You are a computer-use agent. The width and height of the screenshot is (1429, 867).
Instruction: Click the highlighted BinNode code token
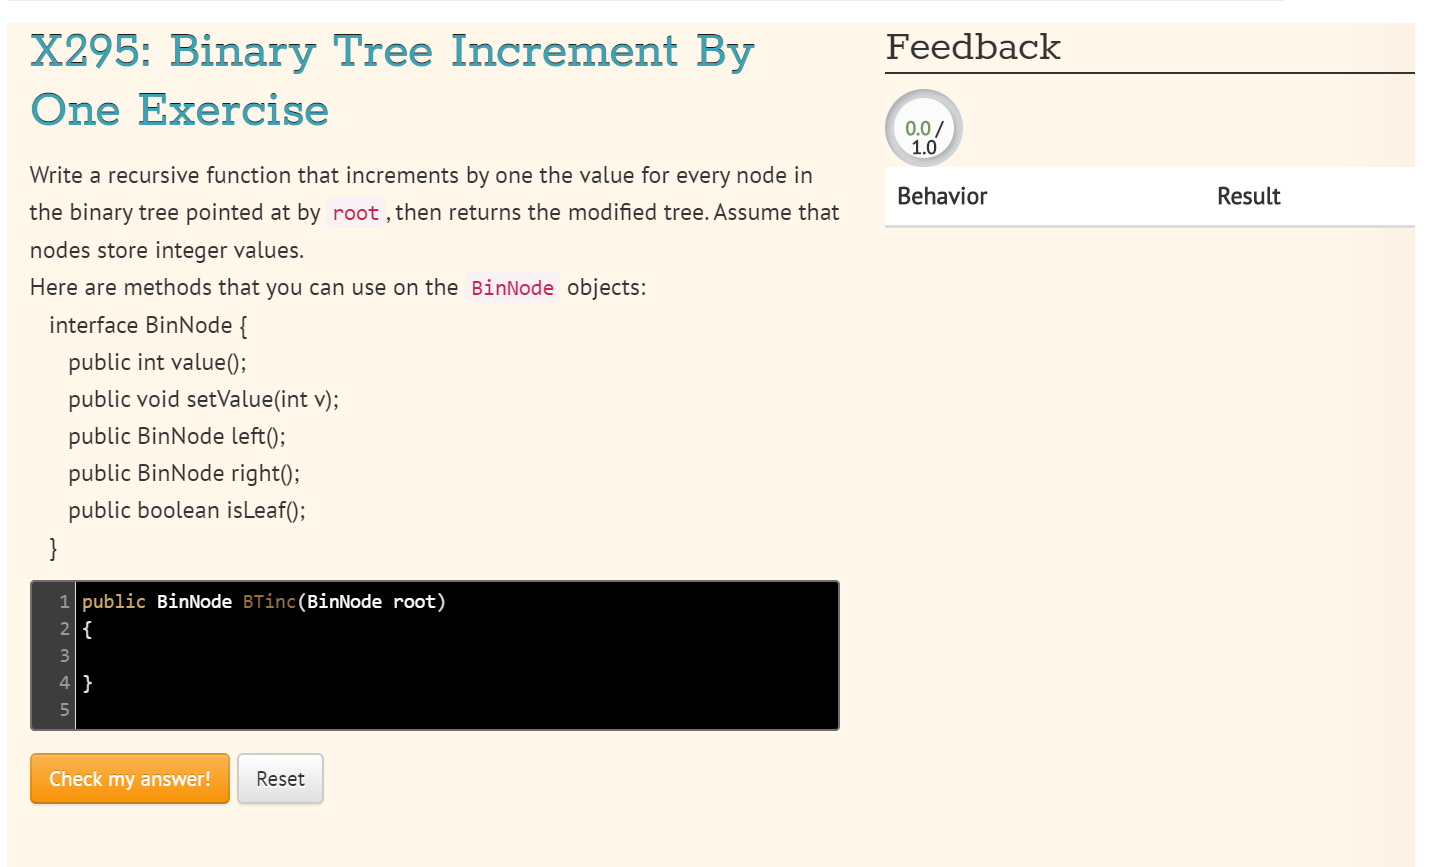click(x=512, y=288)
